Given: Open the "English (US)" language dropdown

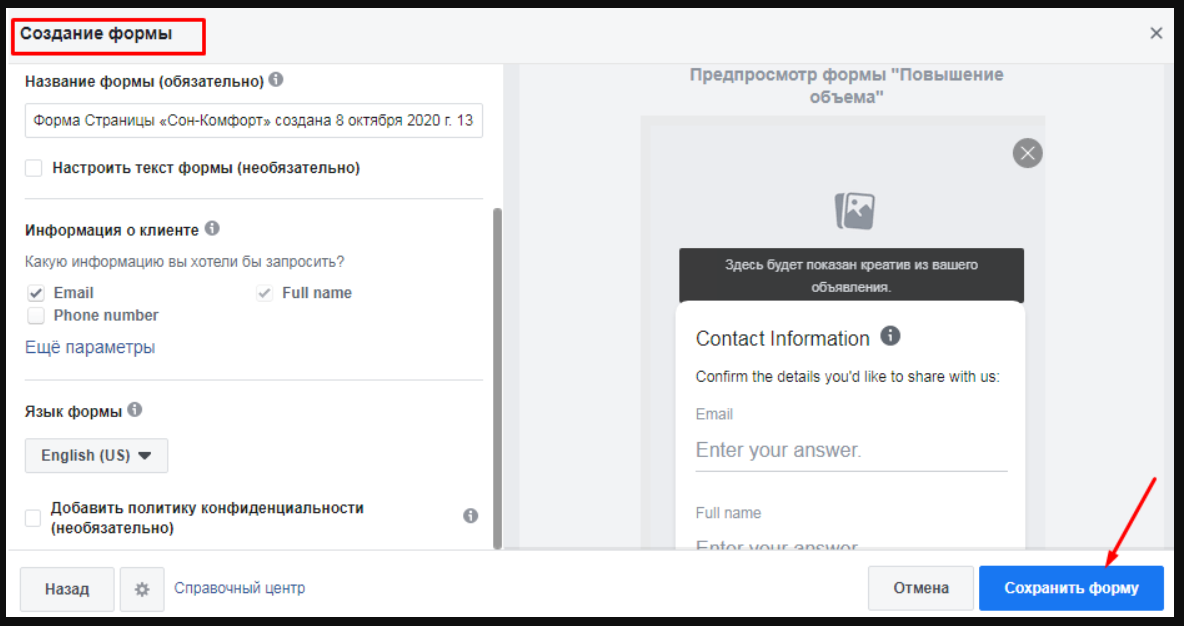Looking at the screenshot, I should [96, 455].
